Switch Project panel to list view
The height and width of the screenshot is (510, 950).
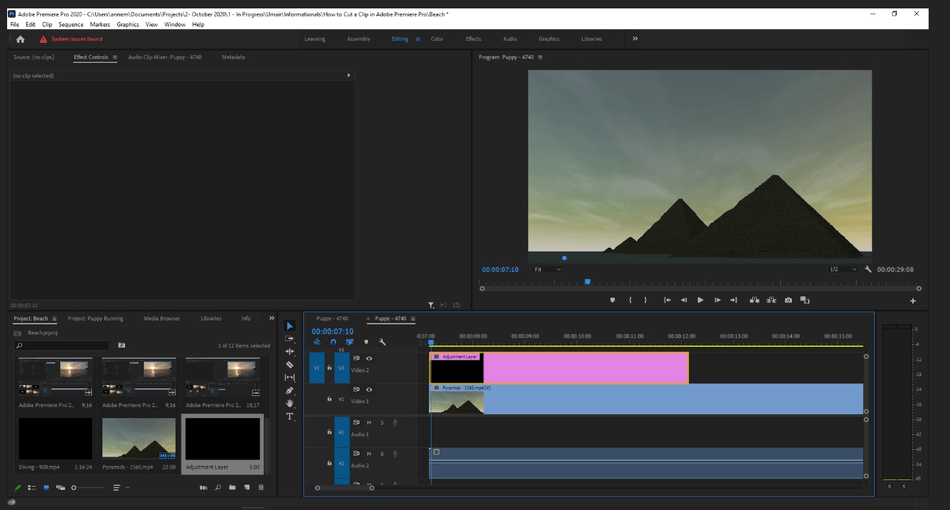point(32,487)
